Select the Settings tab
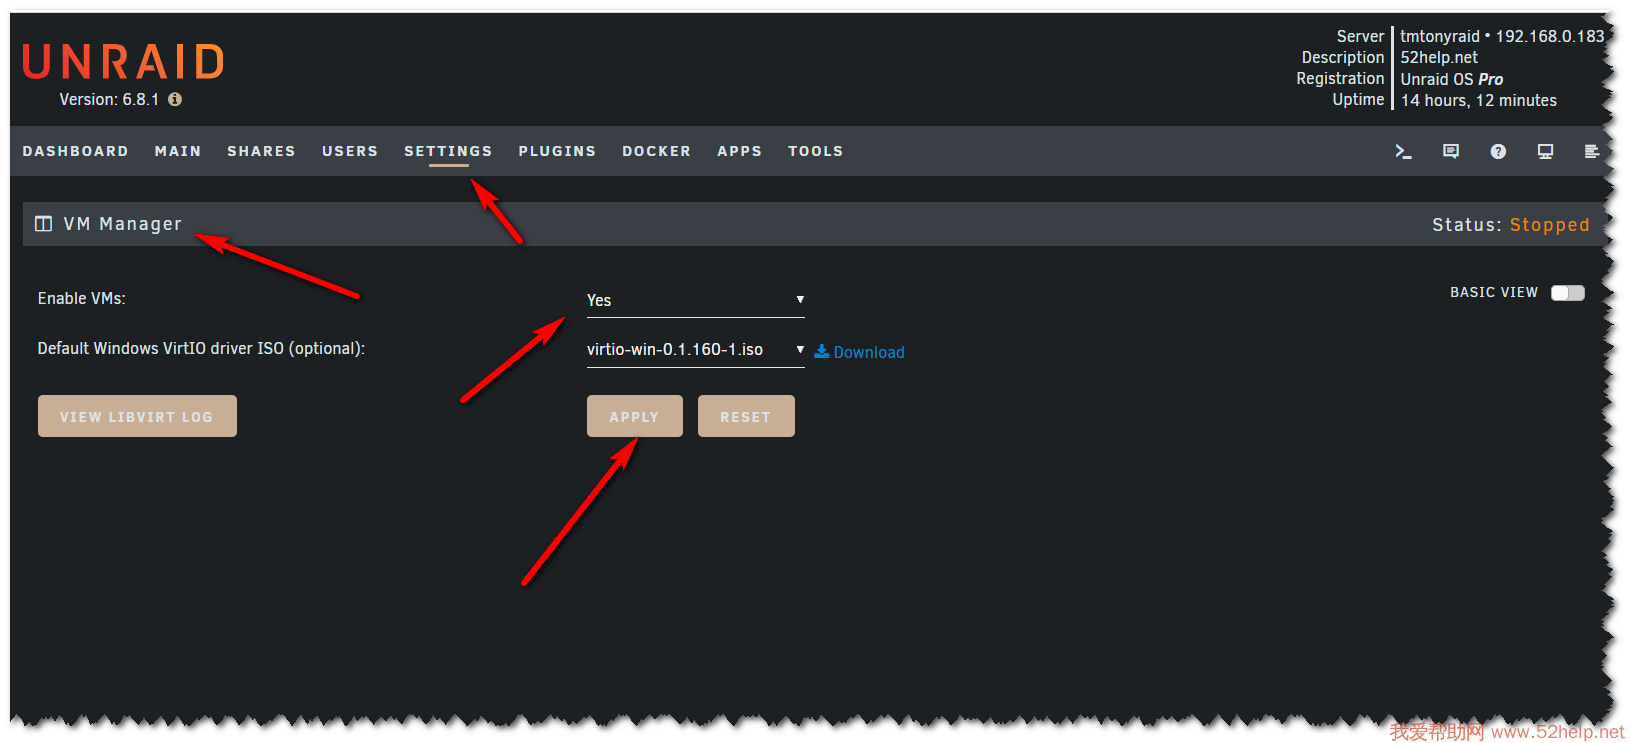This screenshot has height=743, width=1631. (x=448, y=151)
